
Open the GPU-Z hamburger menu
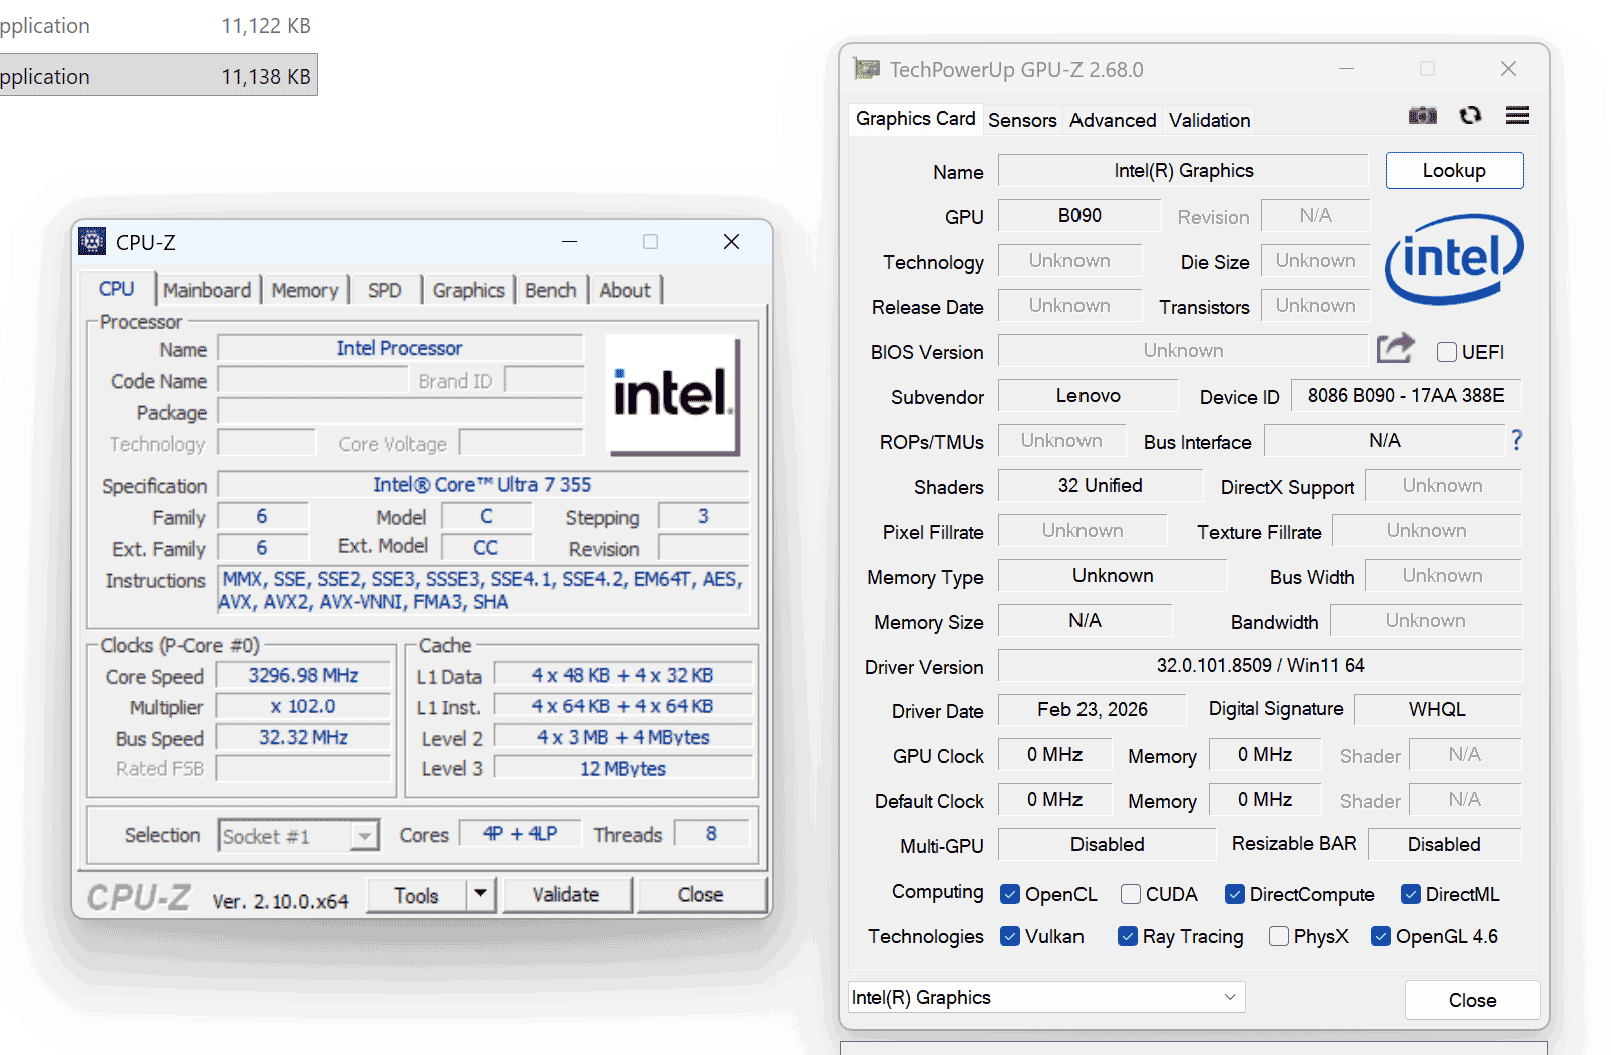[x=1517, y=115]
